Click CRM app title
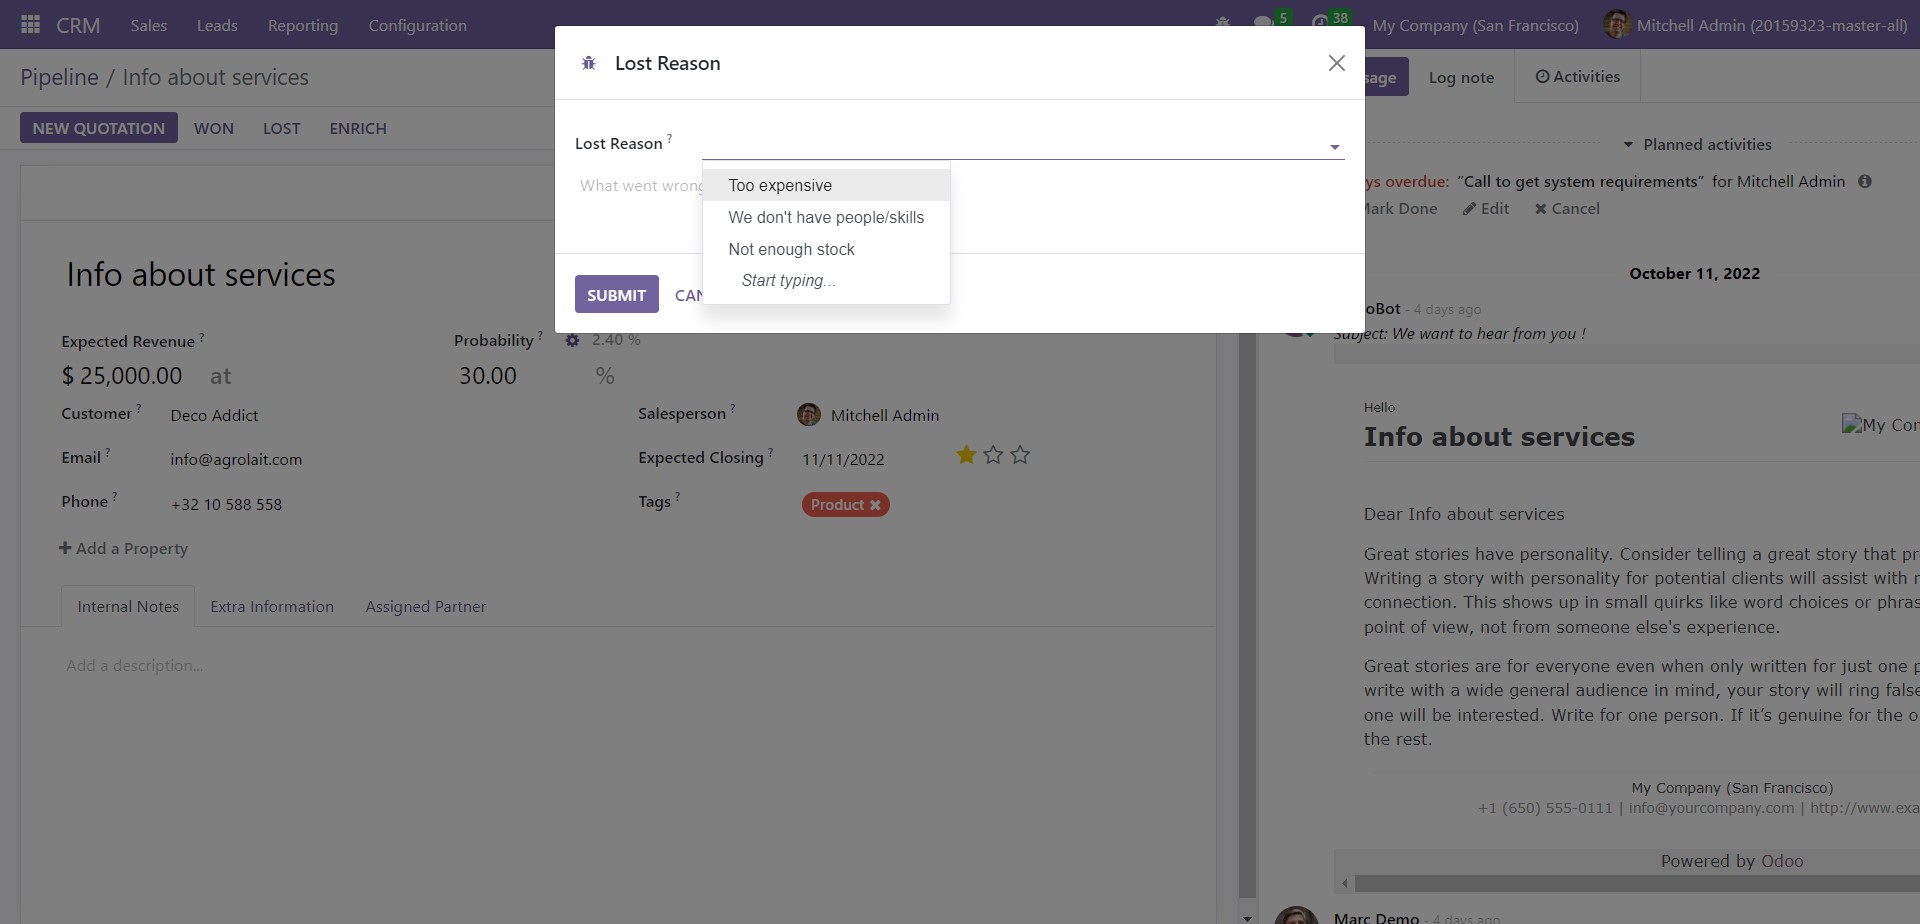The height and width of the screenshot is (924, 1920). click(78, 25)
